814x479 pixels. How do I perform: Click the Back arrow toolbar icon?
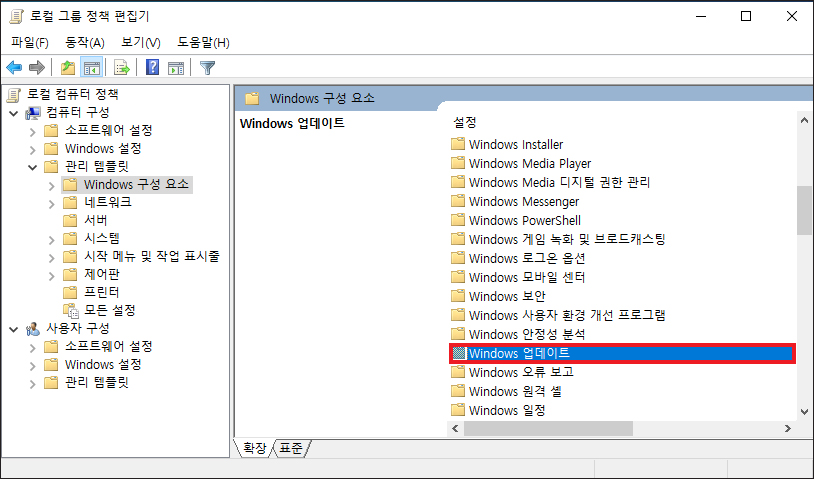pyautogui.click(x=14, y=67)
